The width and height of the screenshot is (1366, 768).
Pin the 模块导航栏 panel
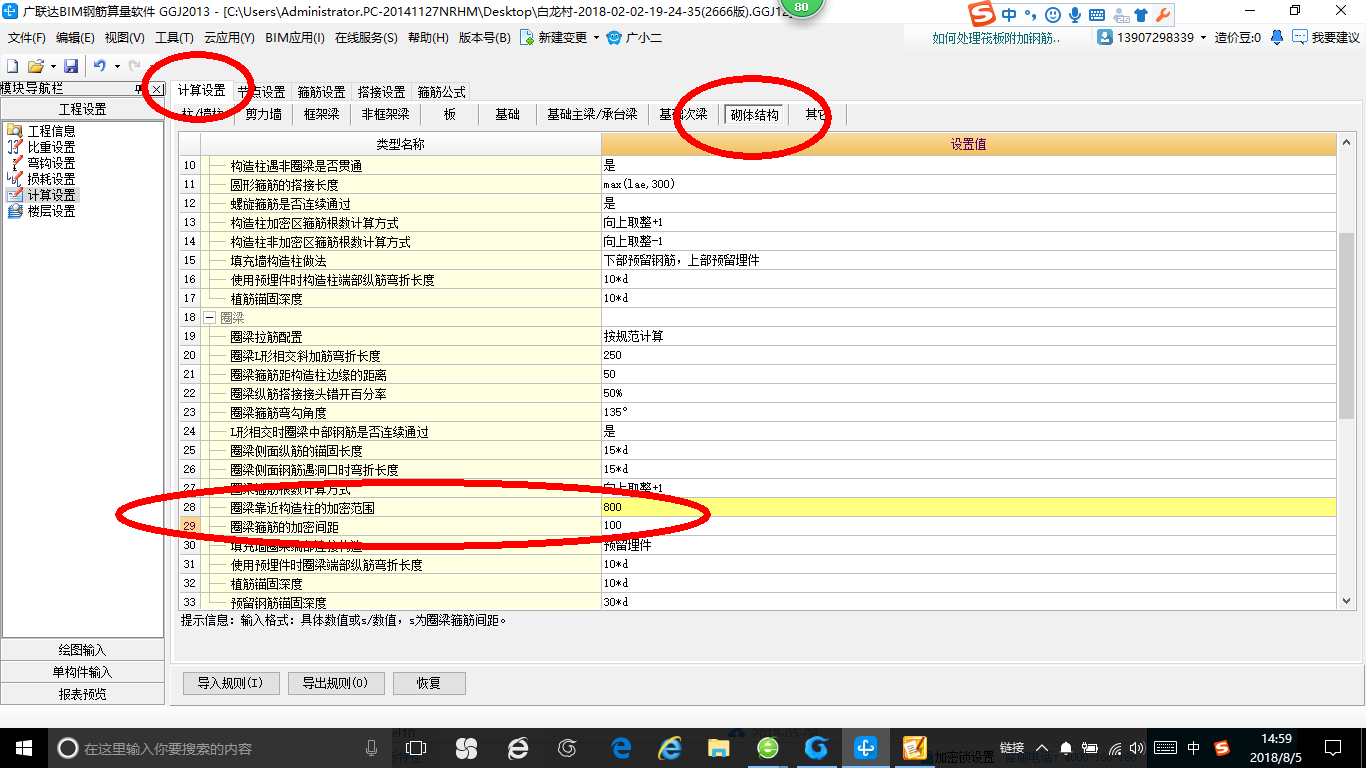point(141,89)
